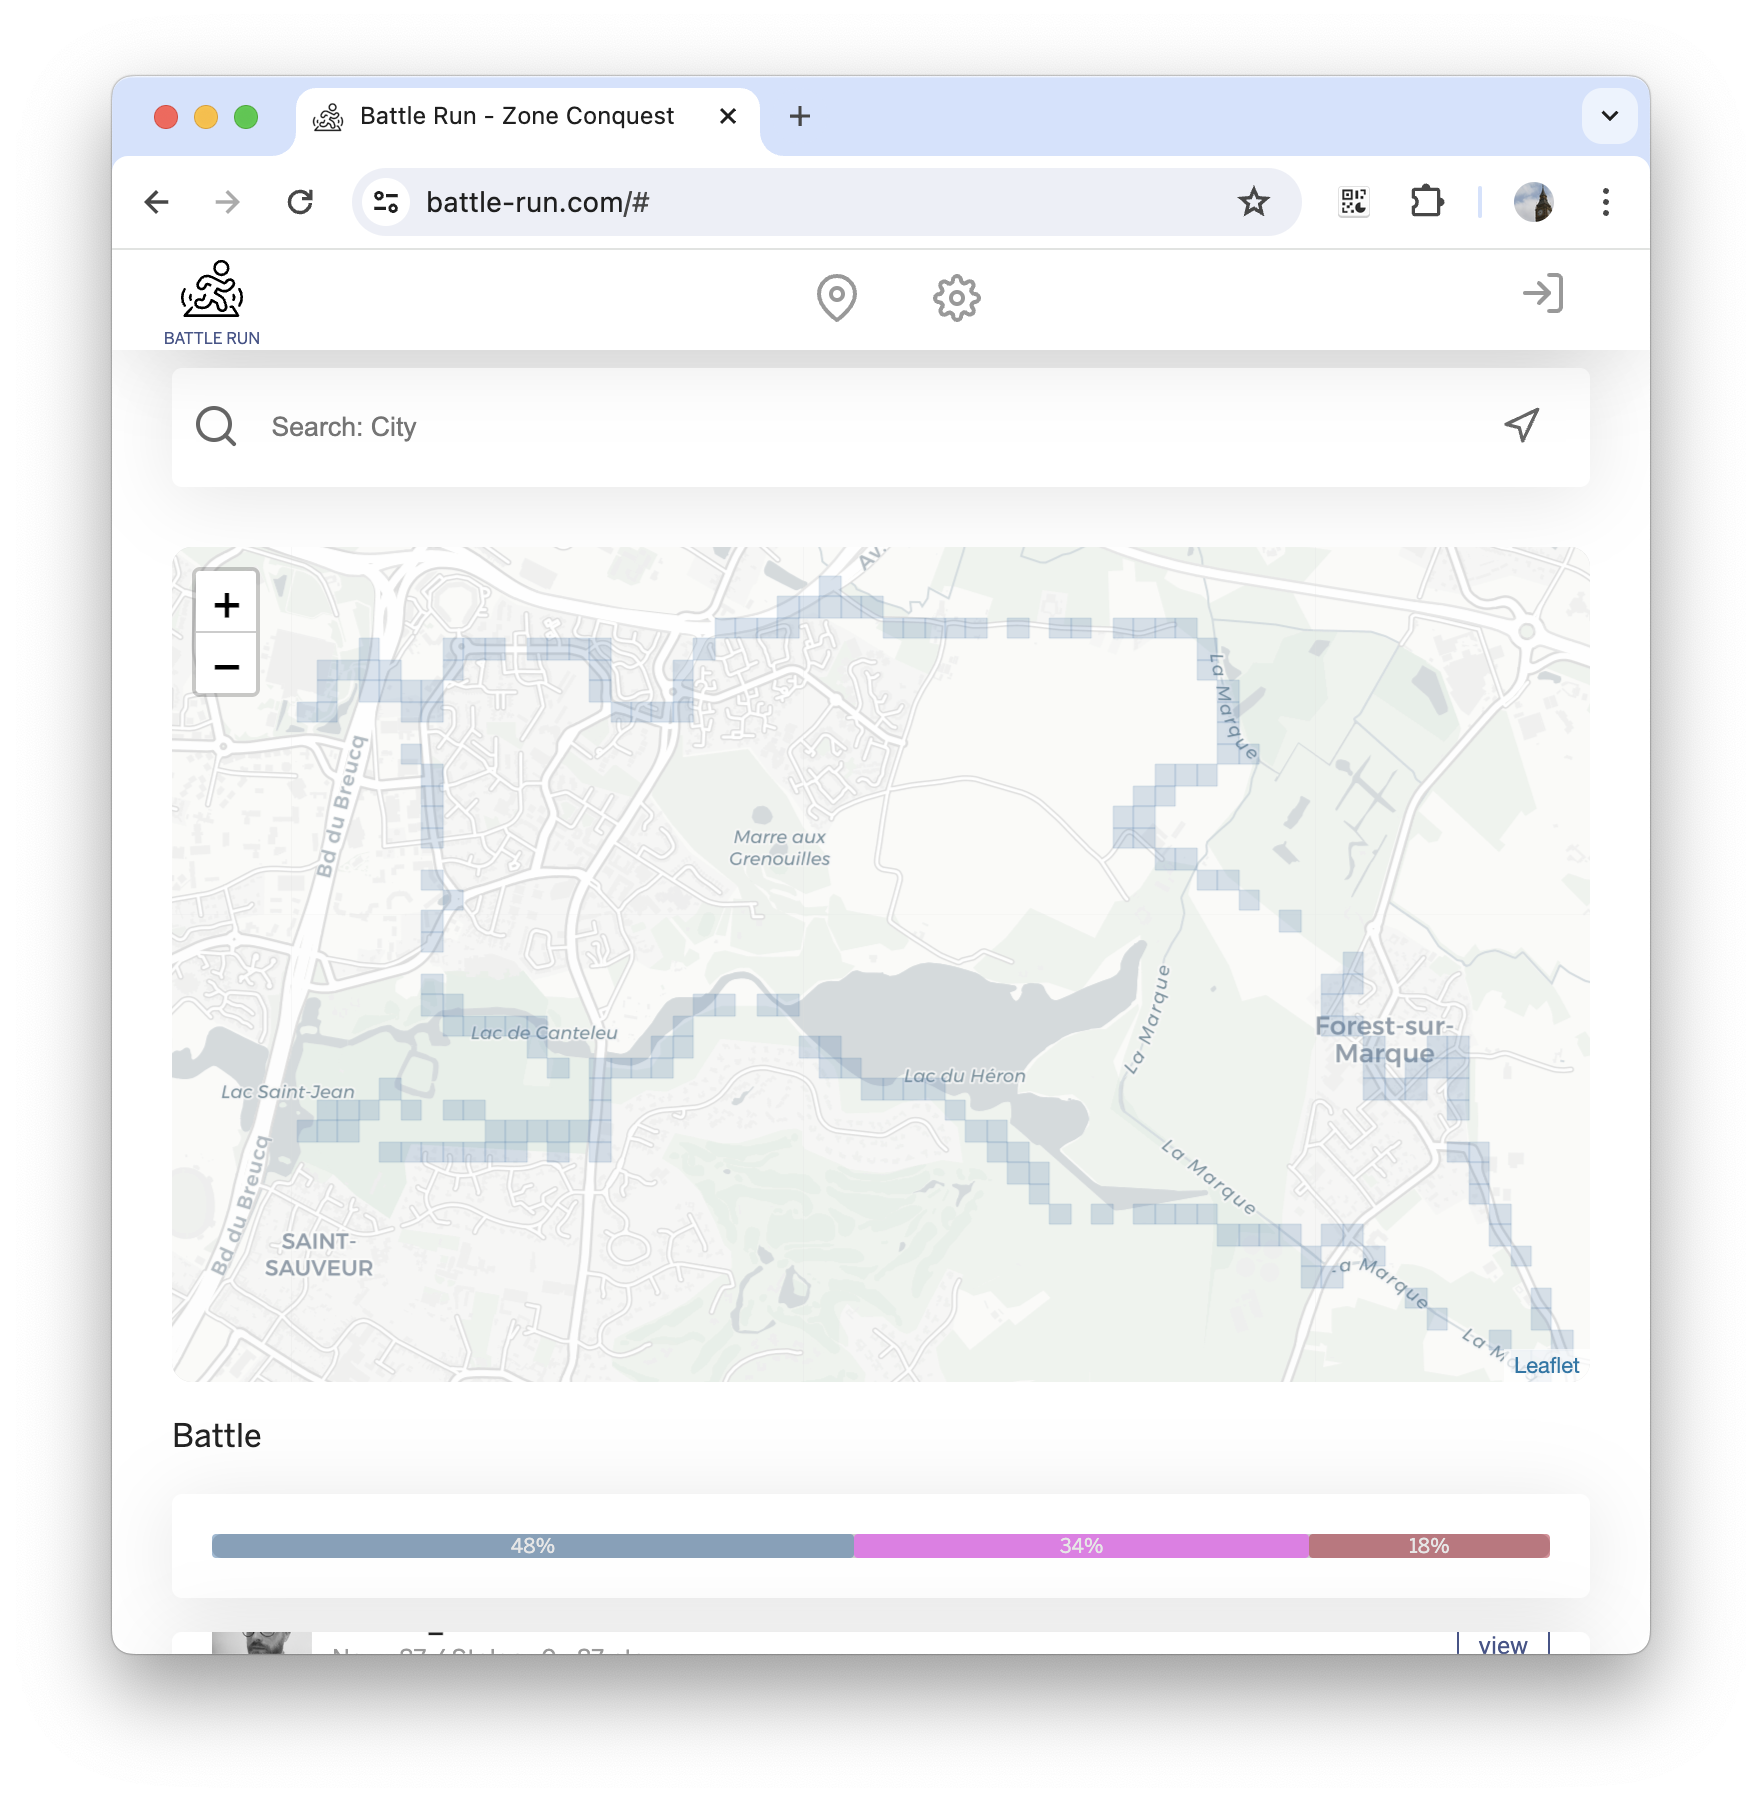Use my current location arrow
Screen dimensions: 1762x1802
(x=1522, y=425)
